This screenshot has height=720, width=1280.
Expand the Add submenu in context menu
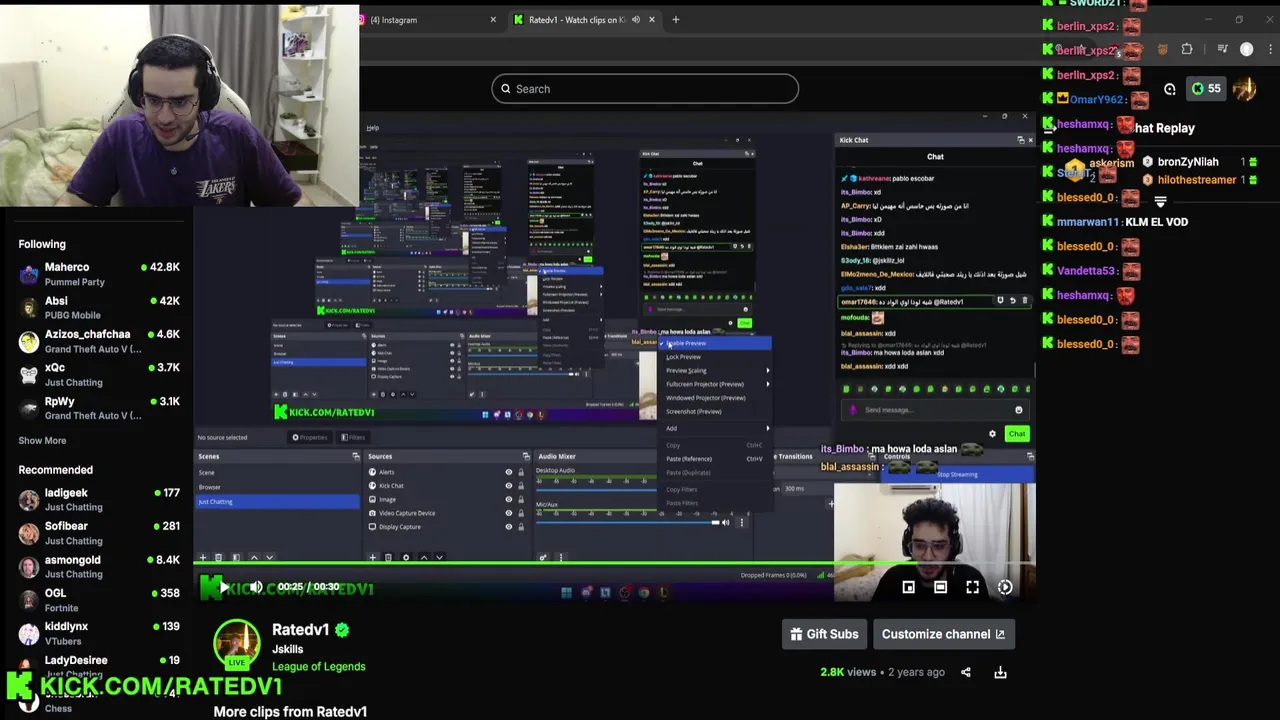tap(716, 428)
